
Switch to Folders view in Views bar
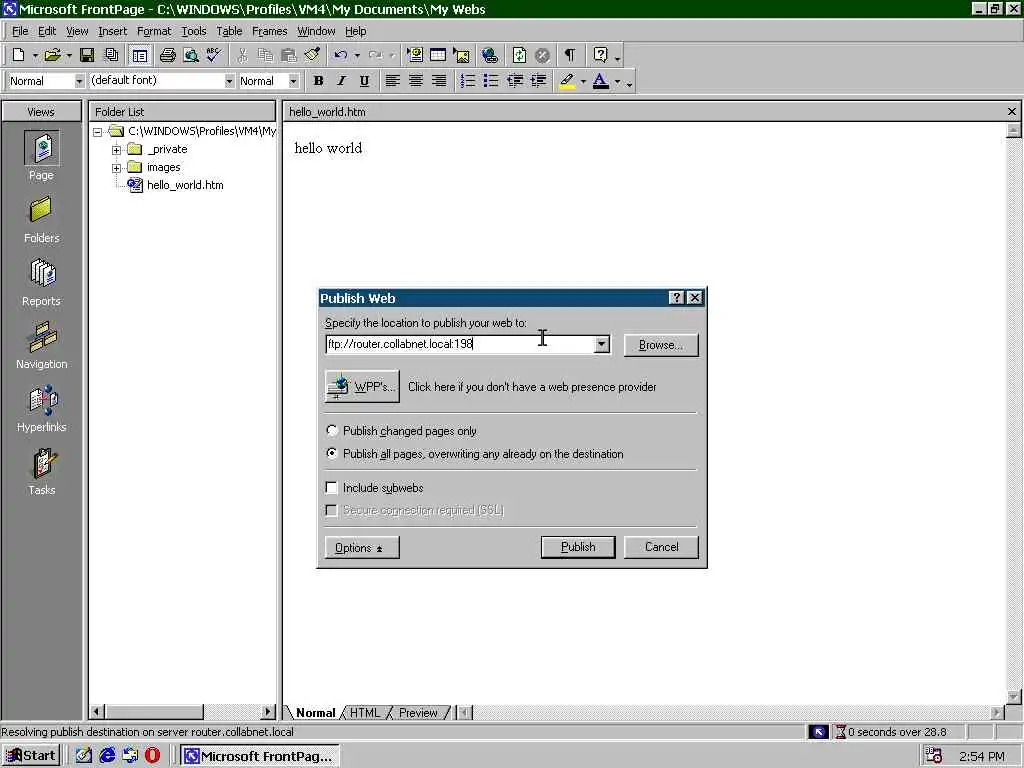(41, 220)
